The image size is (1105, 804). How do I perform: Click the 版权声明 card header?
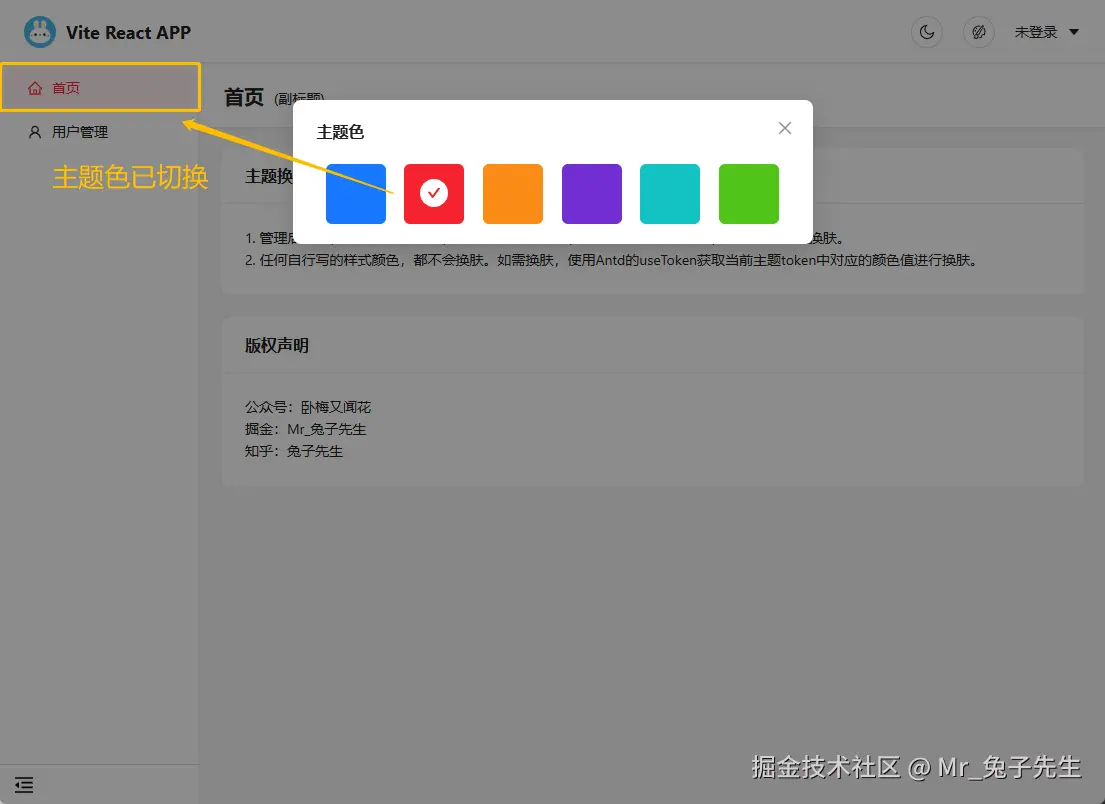coord(278,345)
